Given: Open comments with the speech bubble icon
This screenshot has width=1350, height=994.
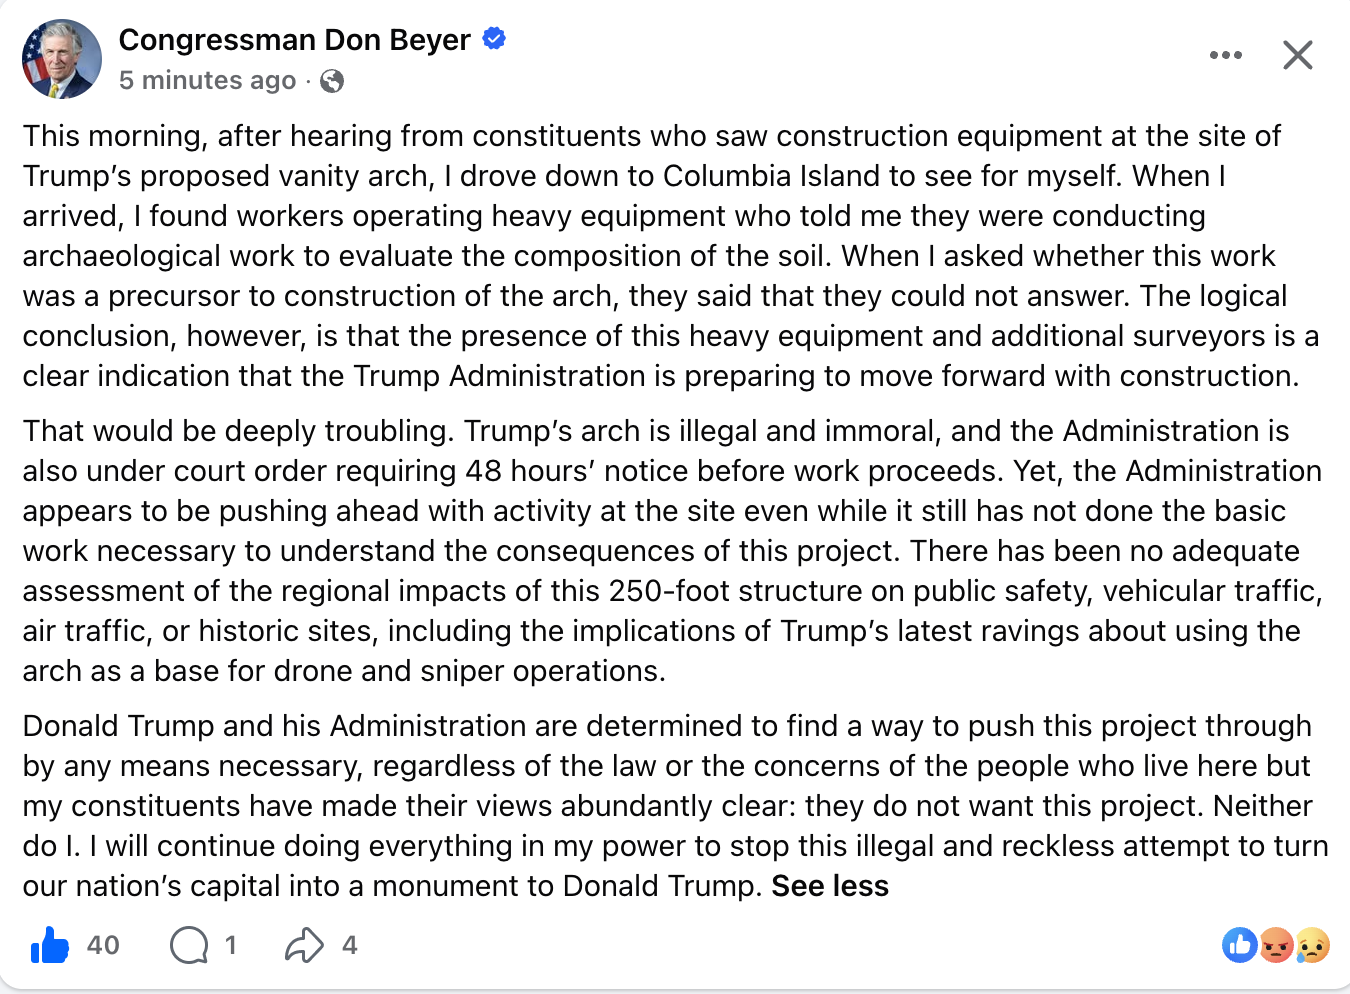Looking at the screenshot, I should point(189,945).
